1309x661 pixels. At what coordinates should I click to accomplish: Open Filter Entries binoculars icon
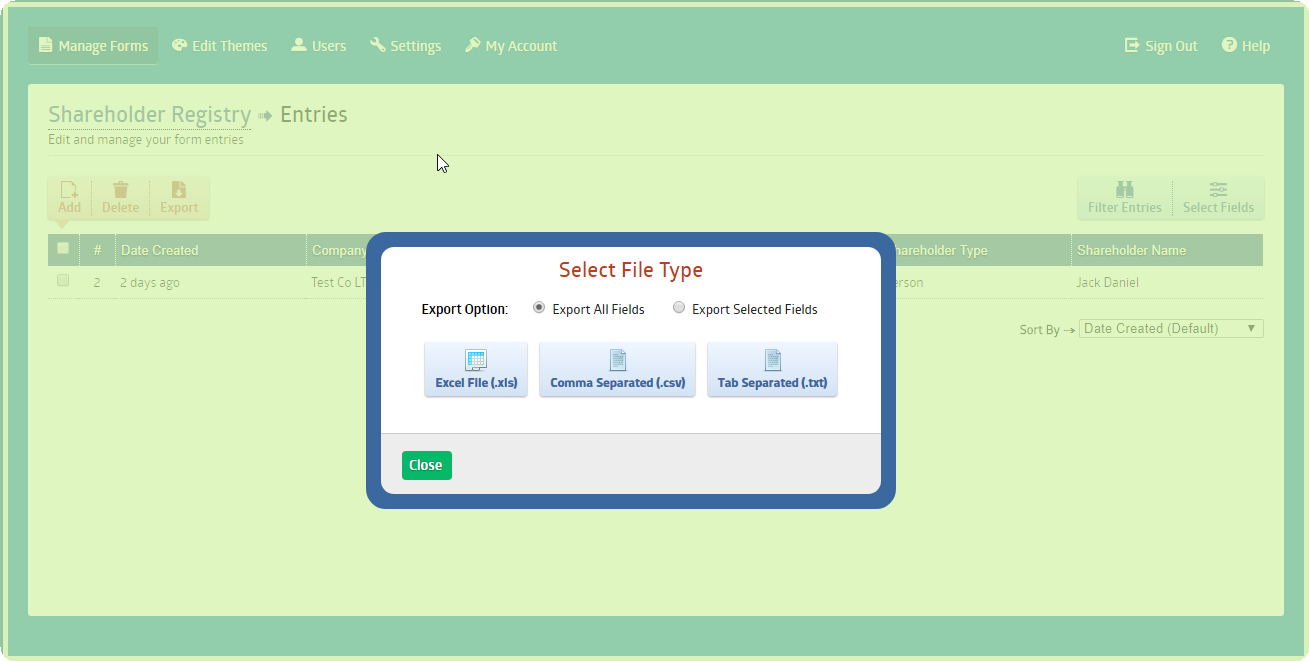point(1124,190)
